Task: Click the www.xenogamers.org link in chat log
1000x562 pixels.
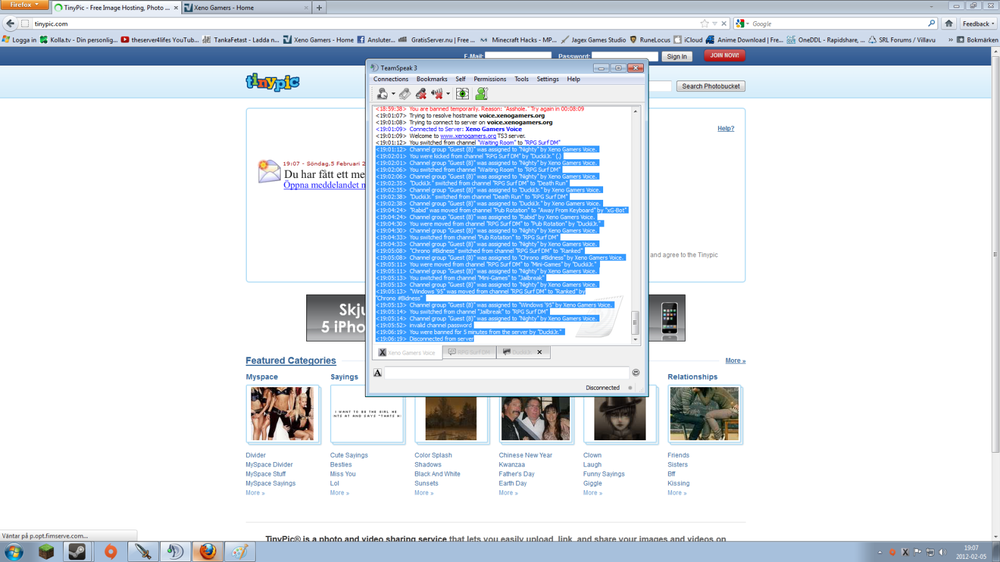Action: point(467,136)
